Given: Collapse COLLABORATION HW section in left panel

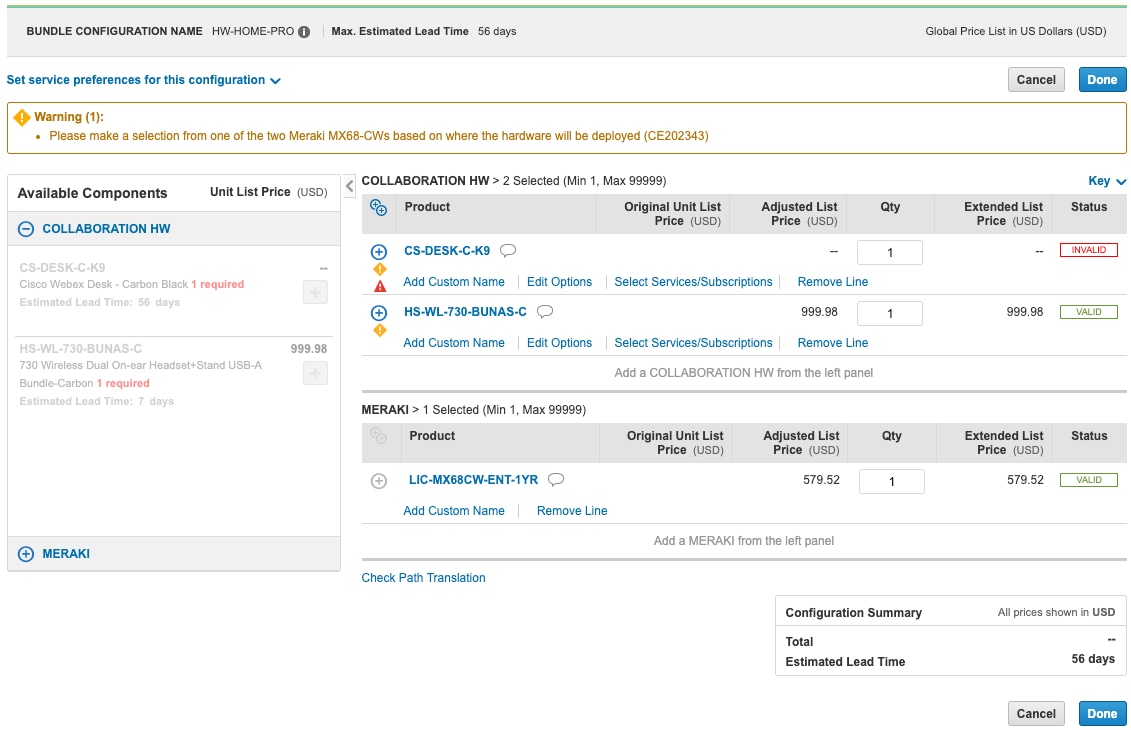Looking at the screenshot, I should coord(26,229).
